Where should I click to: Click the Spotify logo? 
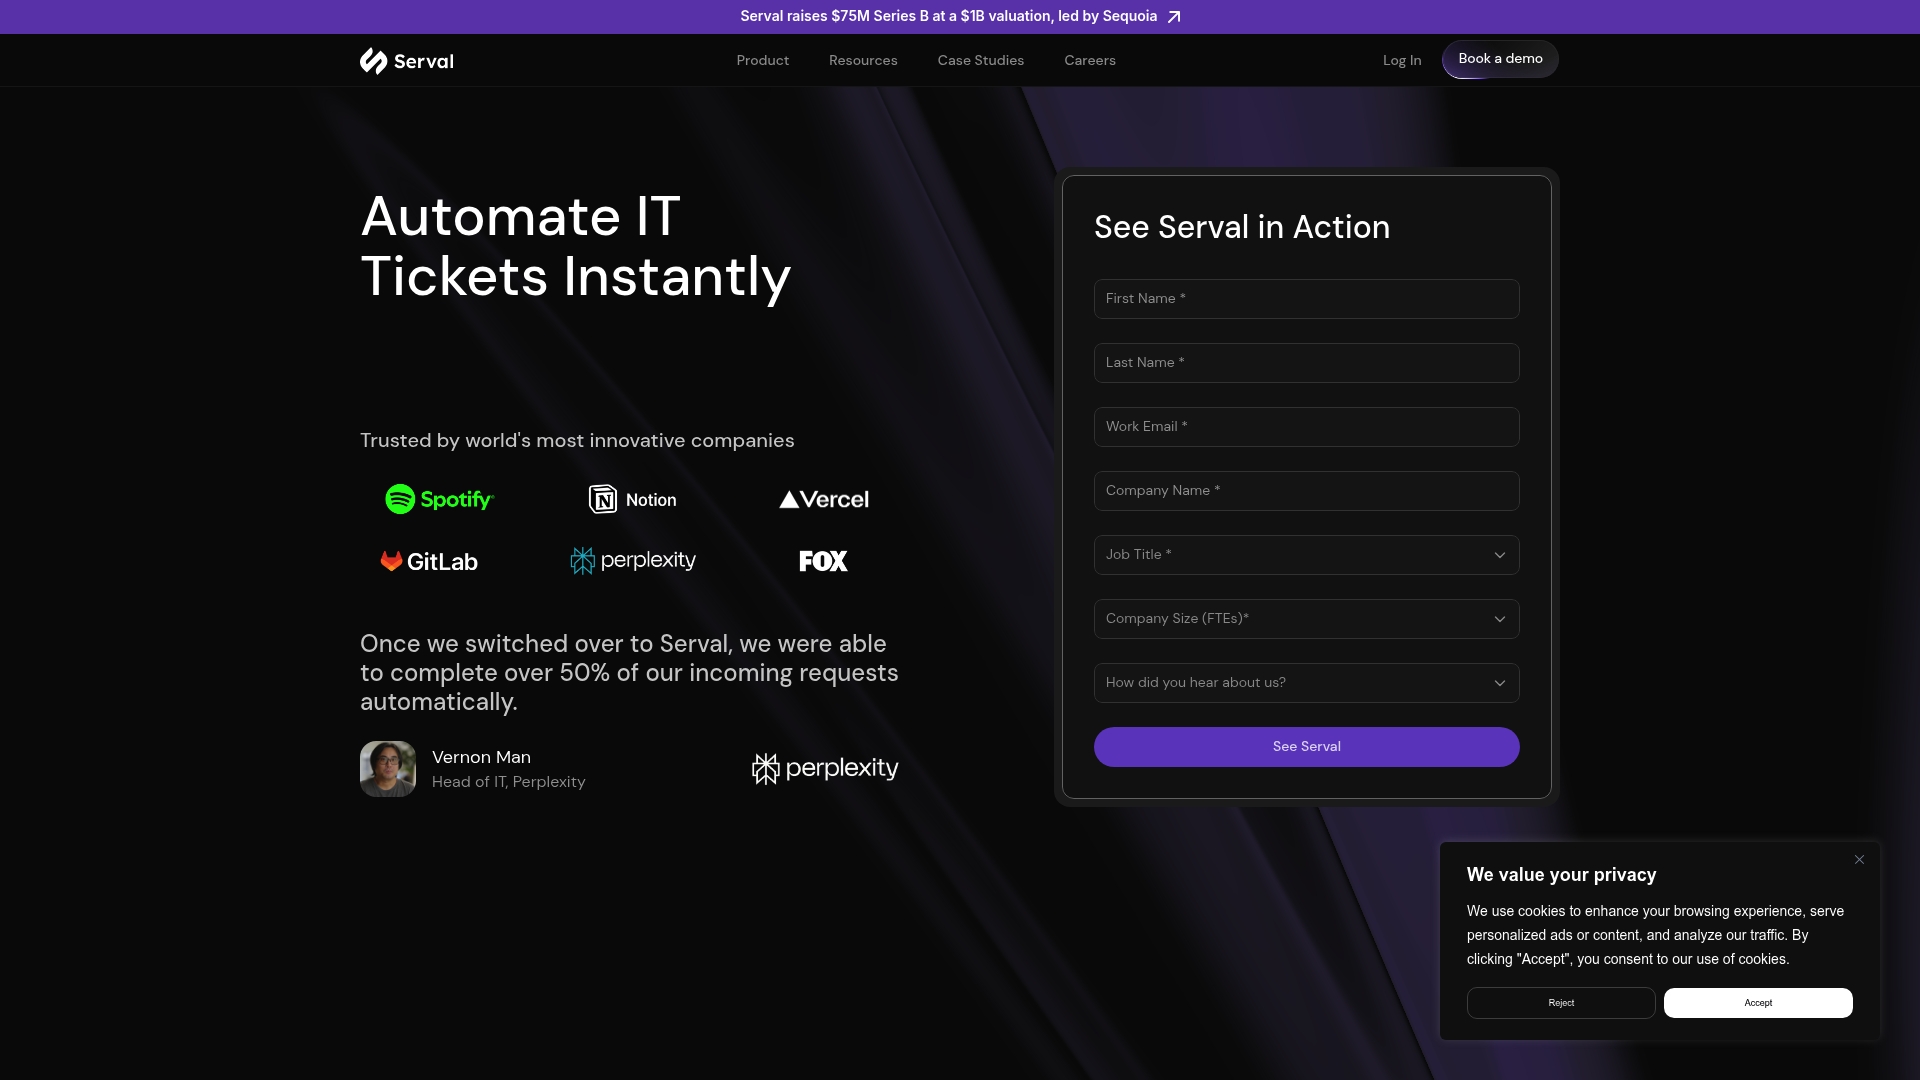tap(440, 499)
